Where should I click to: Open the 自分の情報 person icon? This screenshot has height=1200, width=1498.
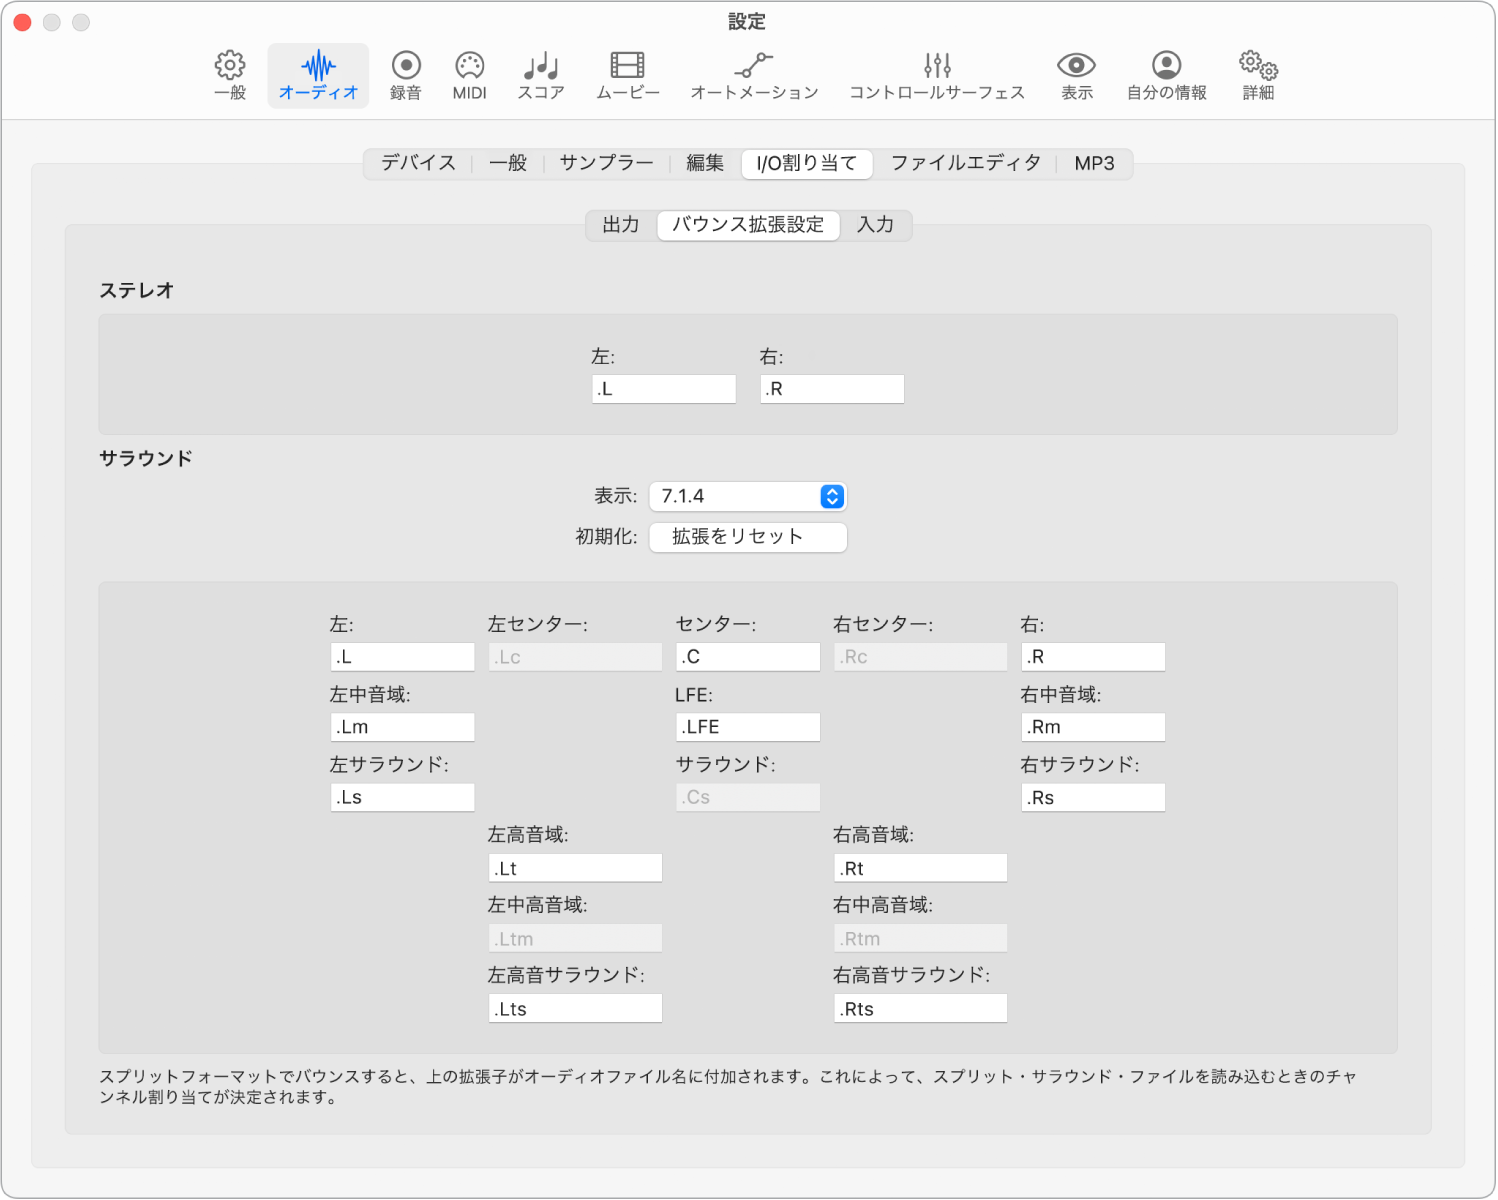click(x=1167, y=76)
